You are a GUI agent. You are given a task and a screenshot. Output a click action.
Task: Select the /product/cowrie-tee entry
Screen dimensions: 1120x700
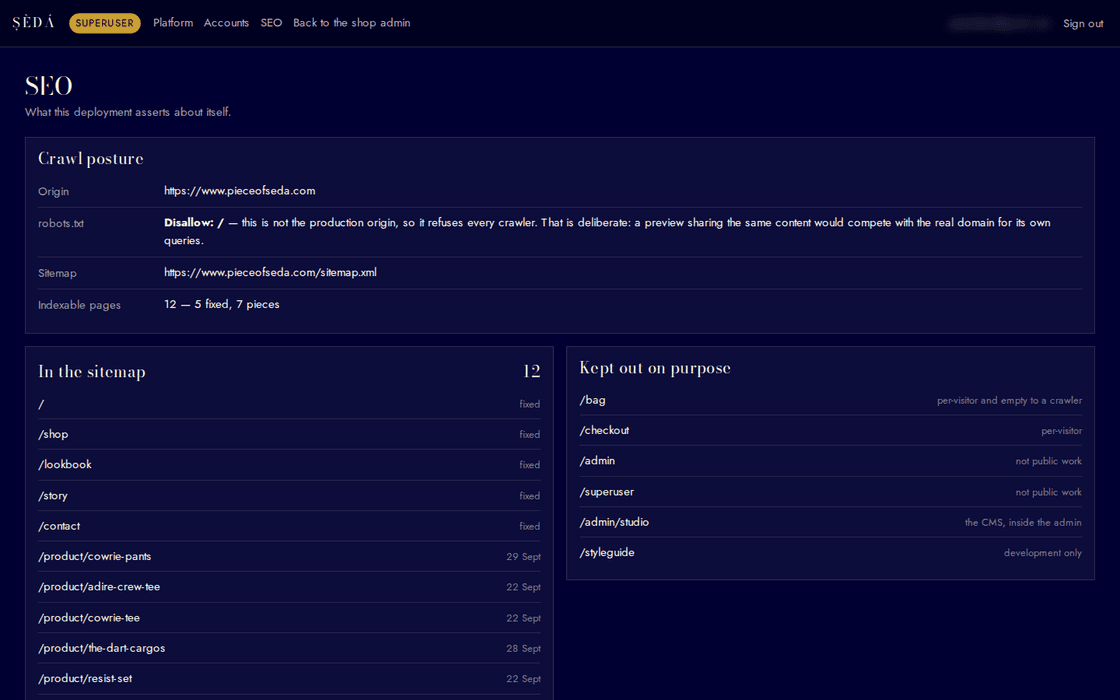coord(289,618)
